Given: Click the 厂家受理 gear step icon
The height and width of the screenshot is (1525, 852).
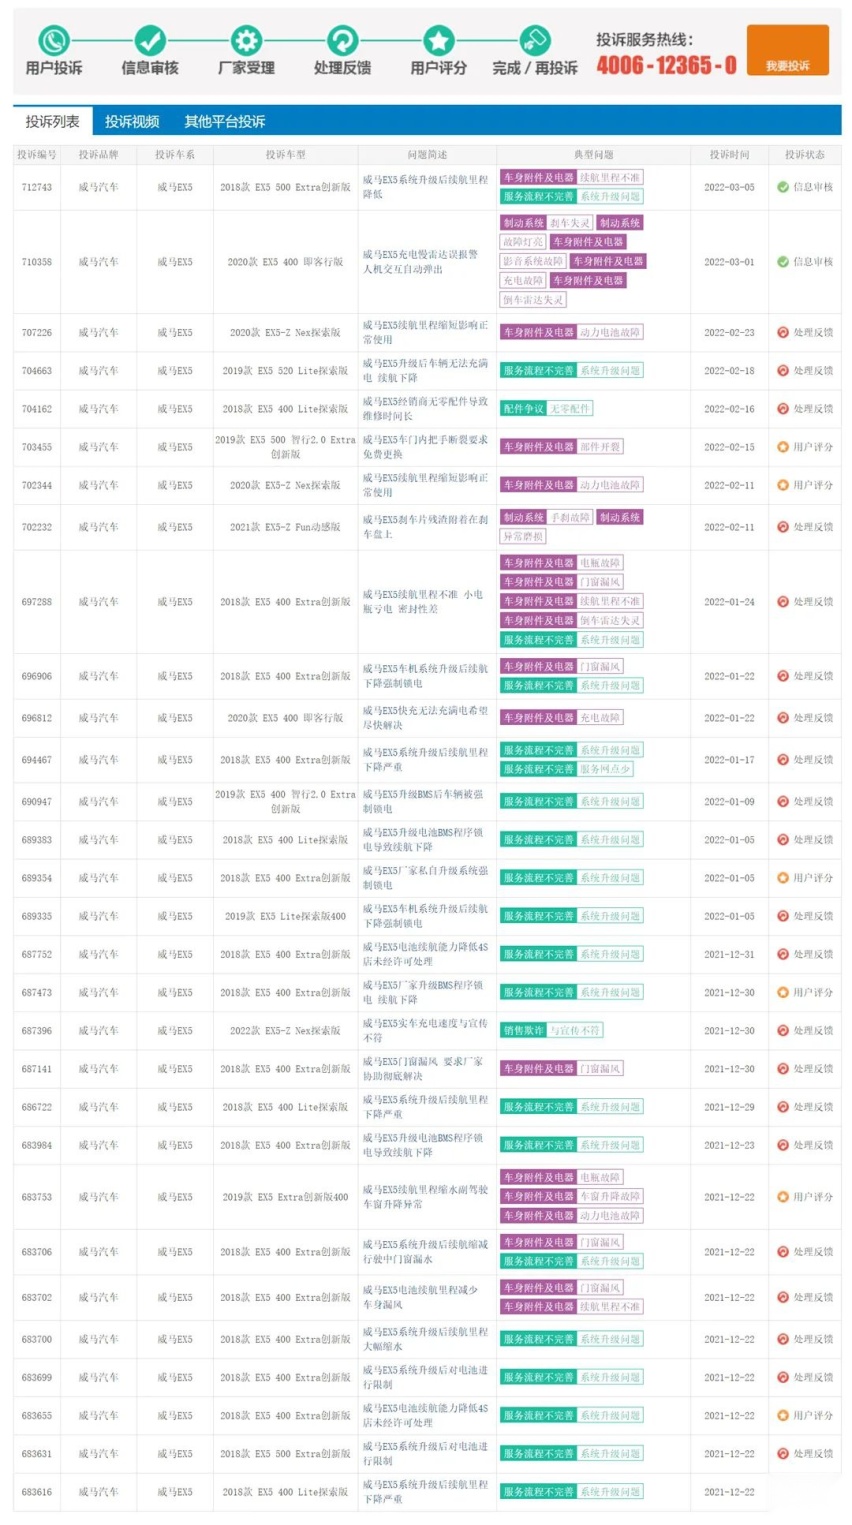Looking at the screenshot, I should click(x=246, y=40).
